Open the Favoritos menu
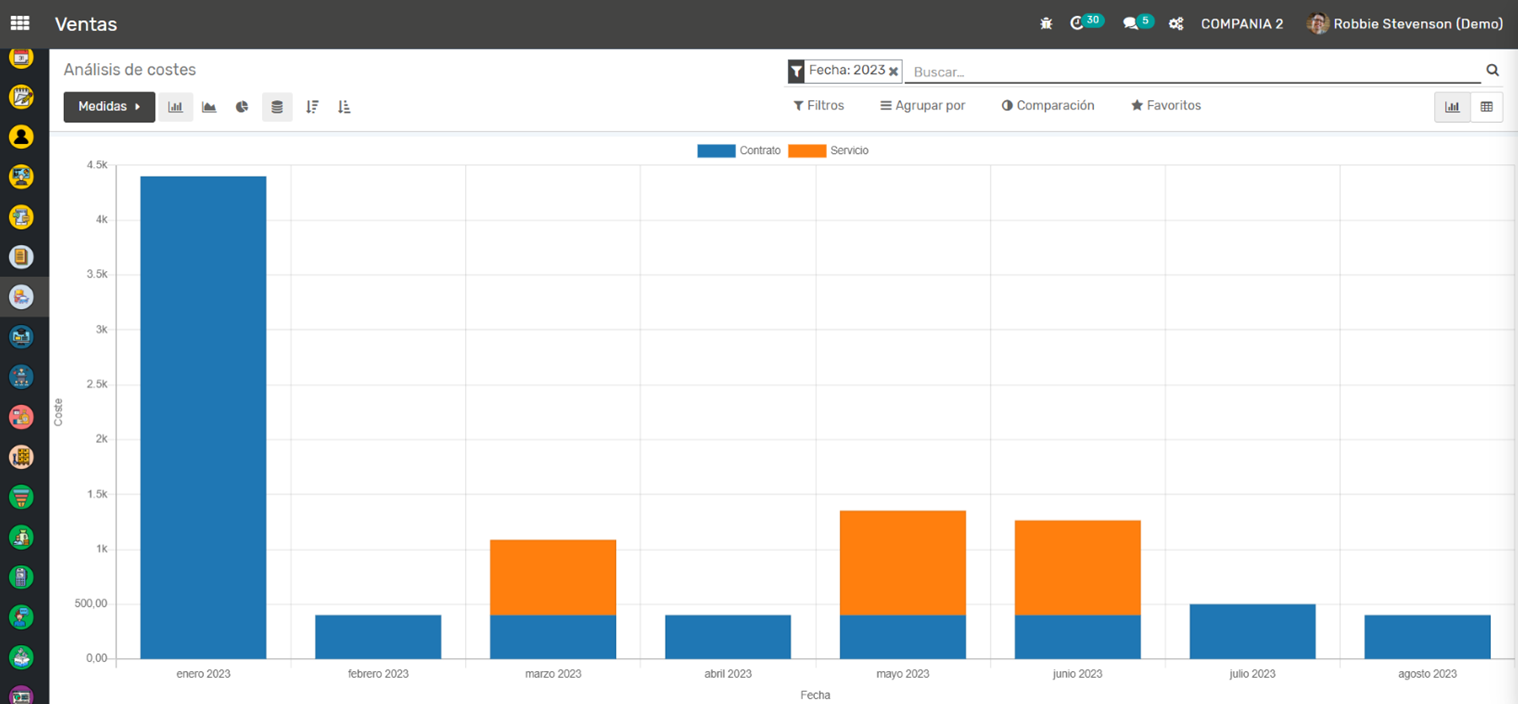Image resolution: width=1518 pixels, height=704 pixels. [1166, 105]
